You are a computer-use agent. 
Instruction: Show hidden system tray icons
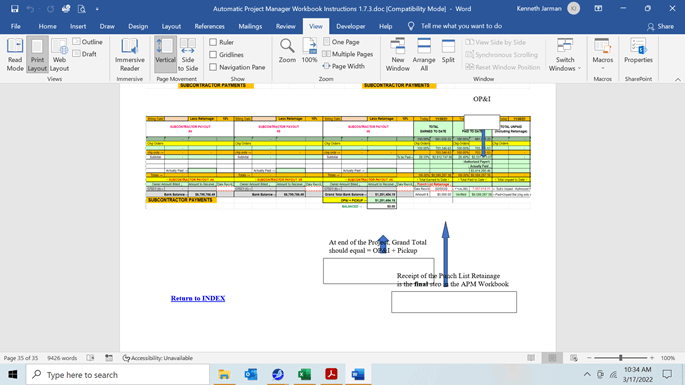(x=587, y=375)
